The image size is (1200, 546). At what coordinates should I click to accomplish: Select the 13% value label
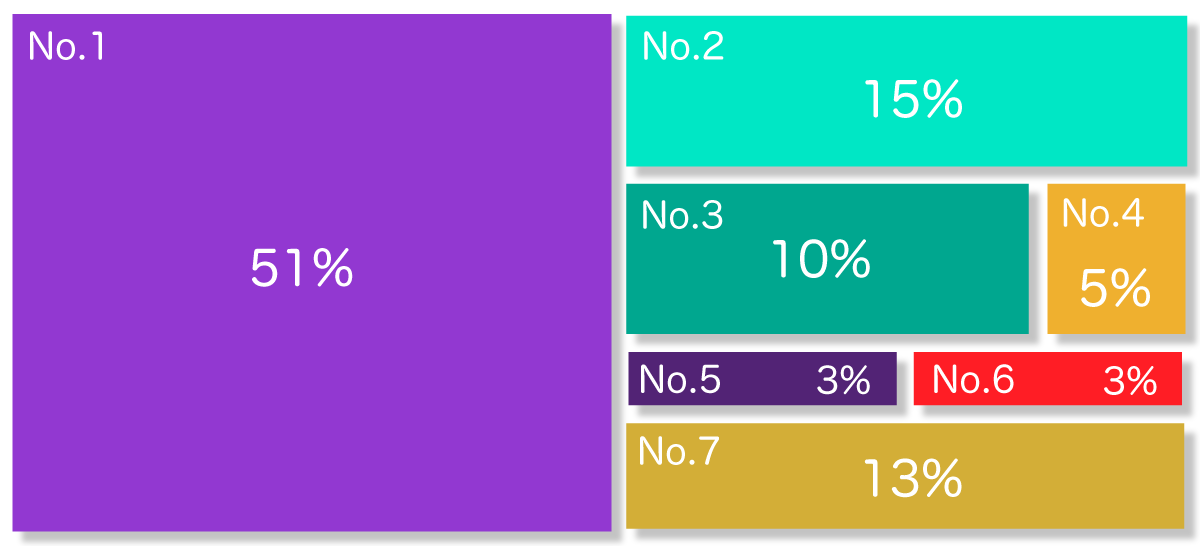coord(912,479)
